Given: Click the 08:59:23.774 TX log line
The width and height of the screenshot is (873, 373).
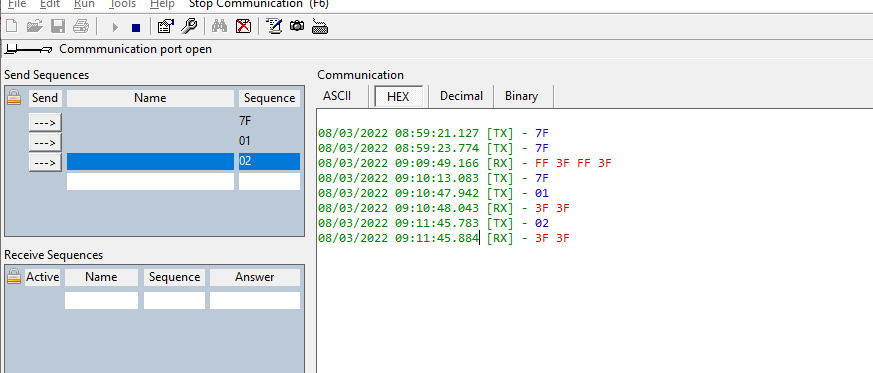Looking at the screenshot, I should (434, 149).
